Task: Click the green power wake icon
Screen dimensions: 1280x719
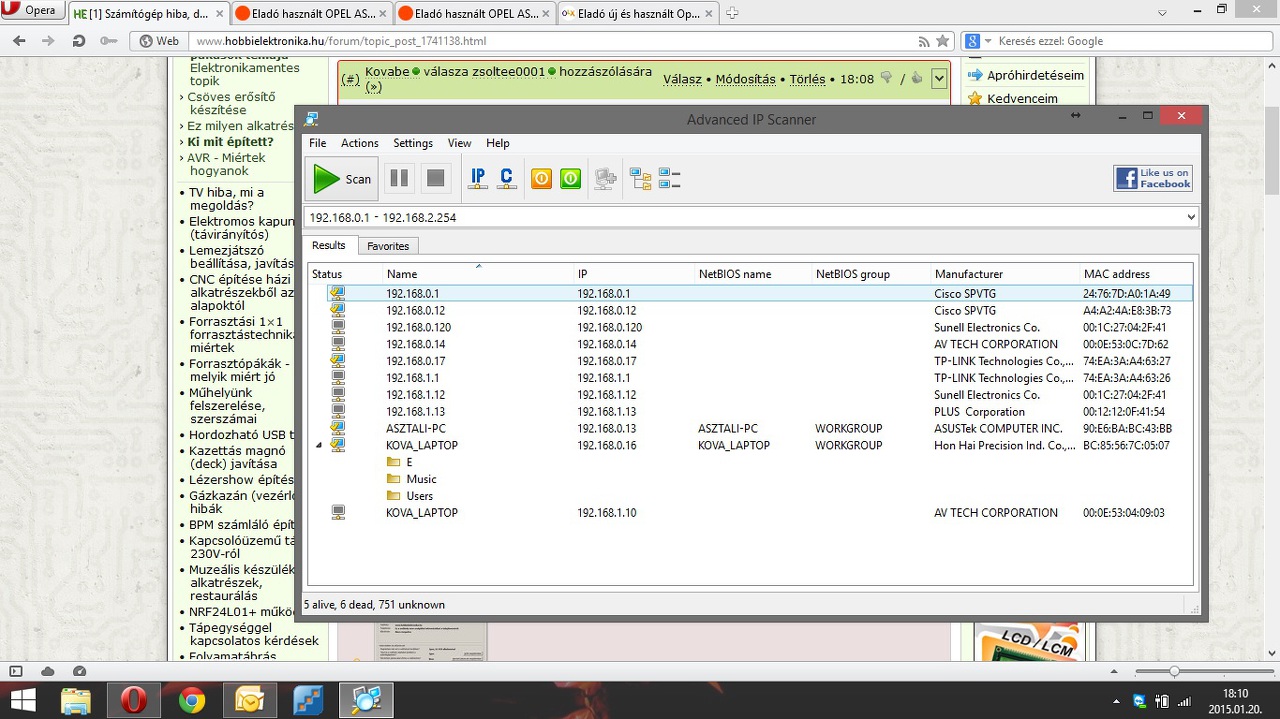Action: coord(570,179)
